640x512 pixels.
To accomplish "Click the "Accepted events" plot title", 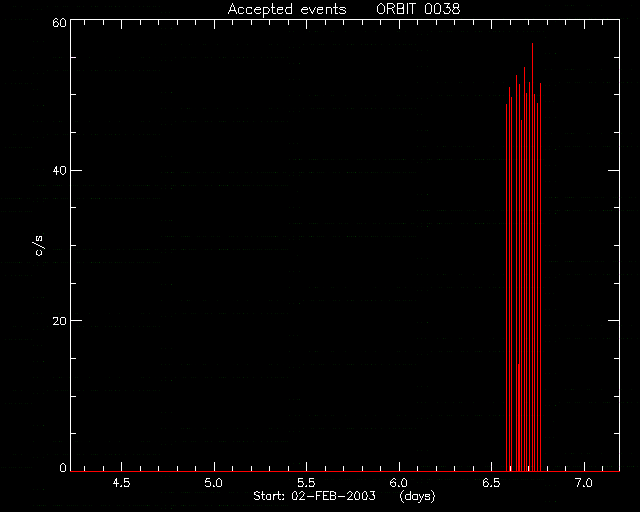I will pyautogui.click(x=287, y=9).
